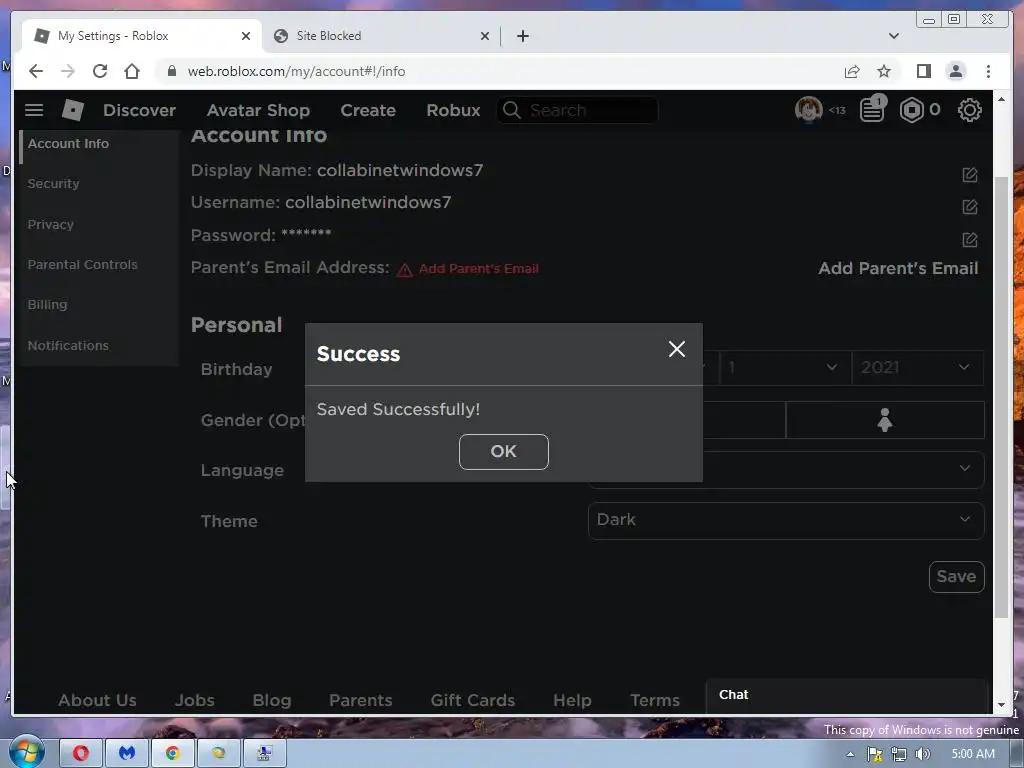Go back in browser history
Image resolution: width=1024 pixels, height=768 pixels.
tap(36, 71)
